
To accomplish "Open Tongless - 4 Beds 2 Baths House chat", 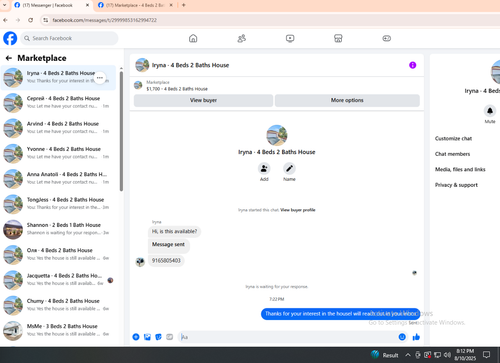I will click(x=58, y=204).
